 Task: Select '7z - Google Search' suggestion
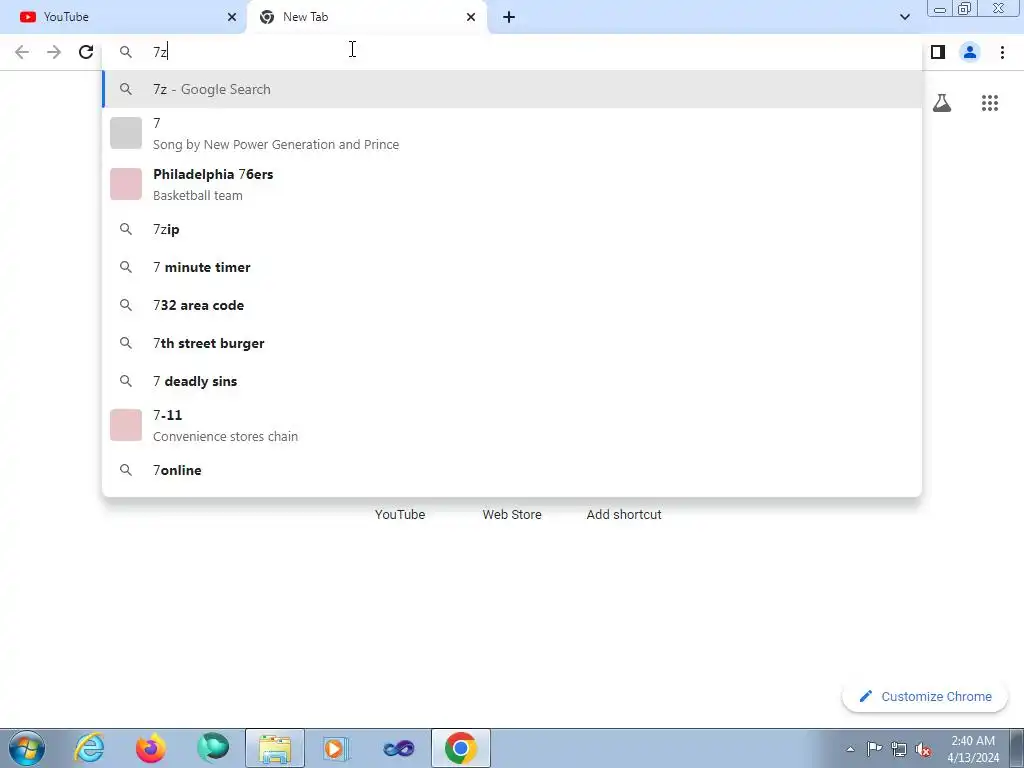pos(512,89)
